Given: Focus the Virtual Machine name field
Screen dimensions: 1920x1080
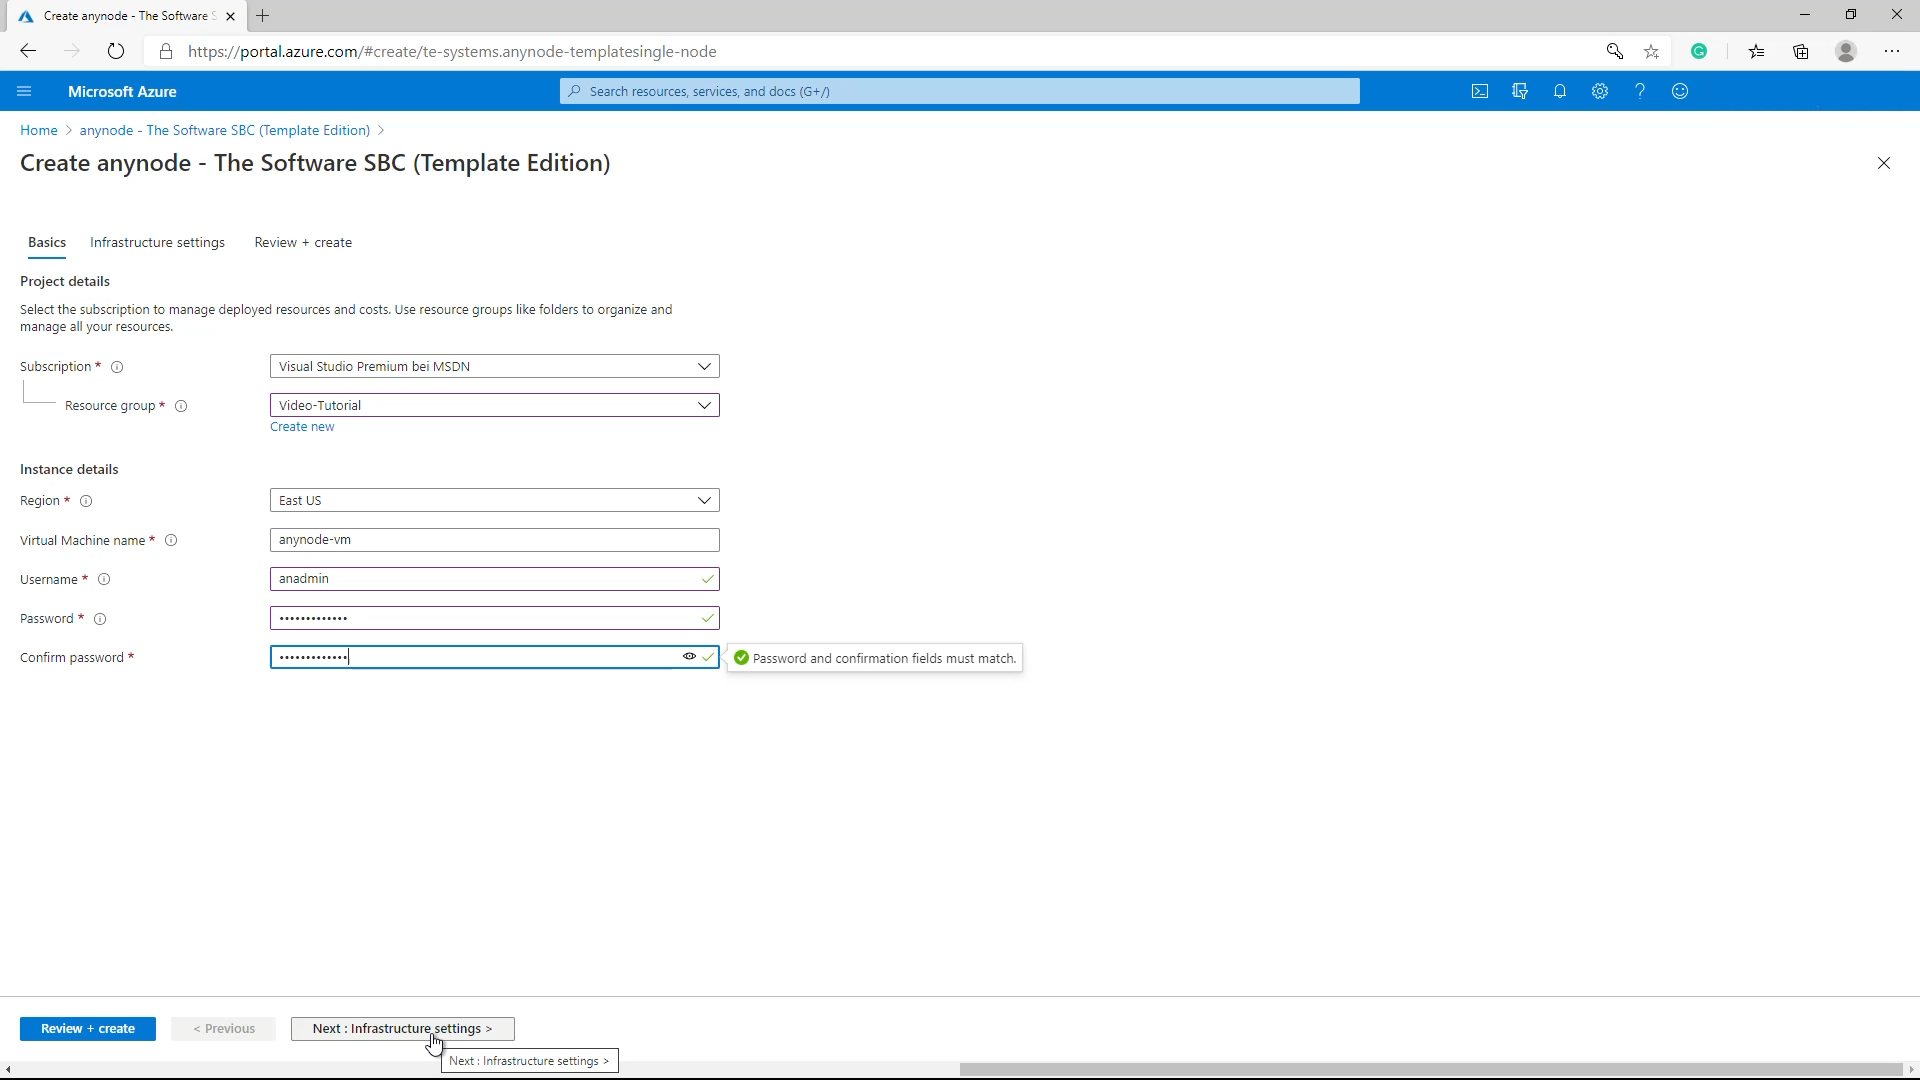Looking at the screenshot, I should 495,540.
